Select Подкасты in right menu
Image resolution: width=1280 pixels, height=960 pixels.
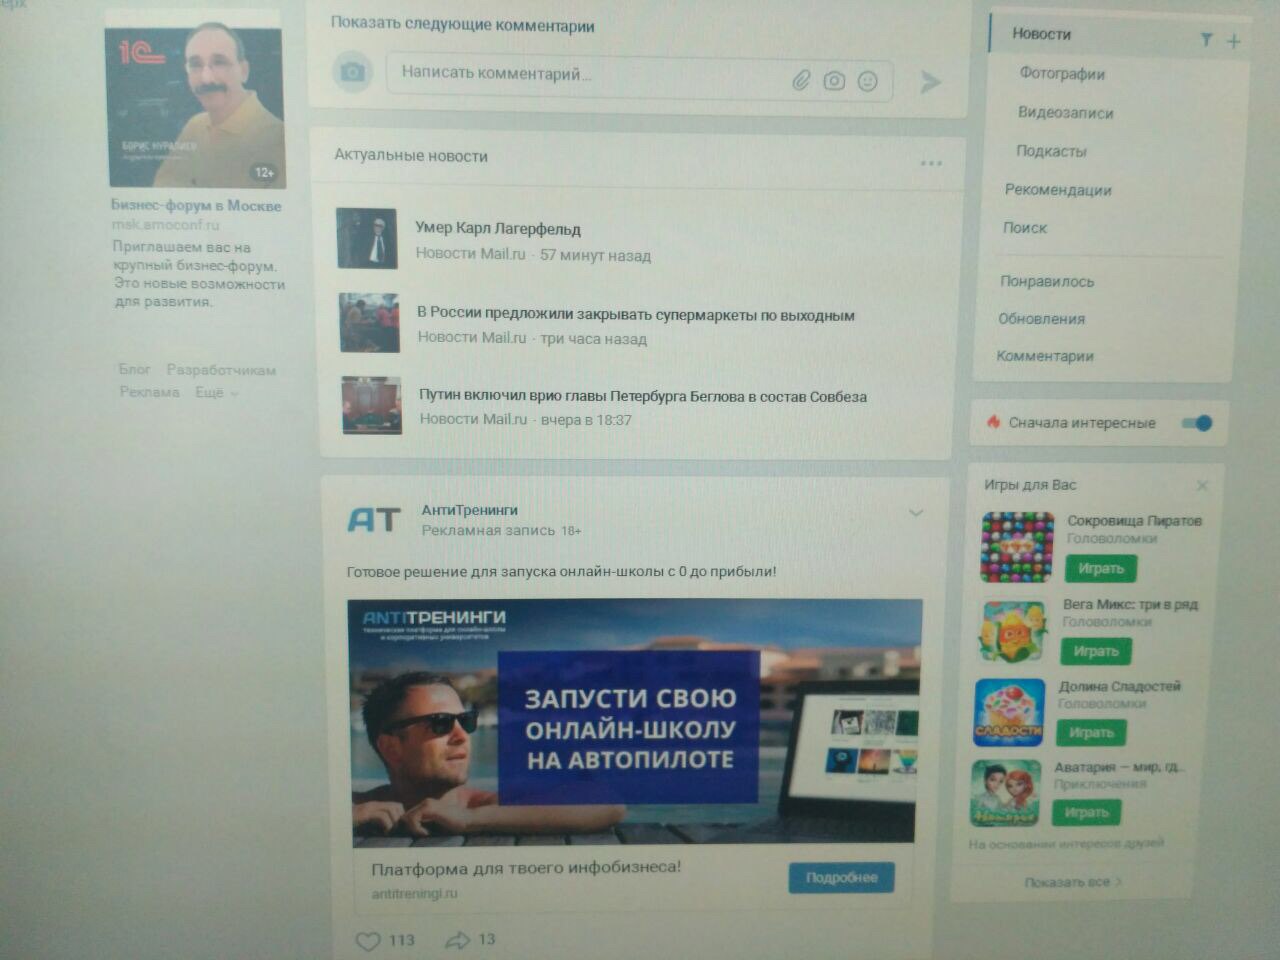[1051, 152]
